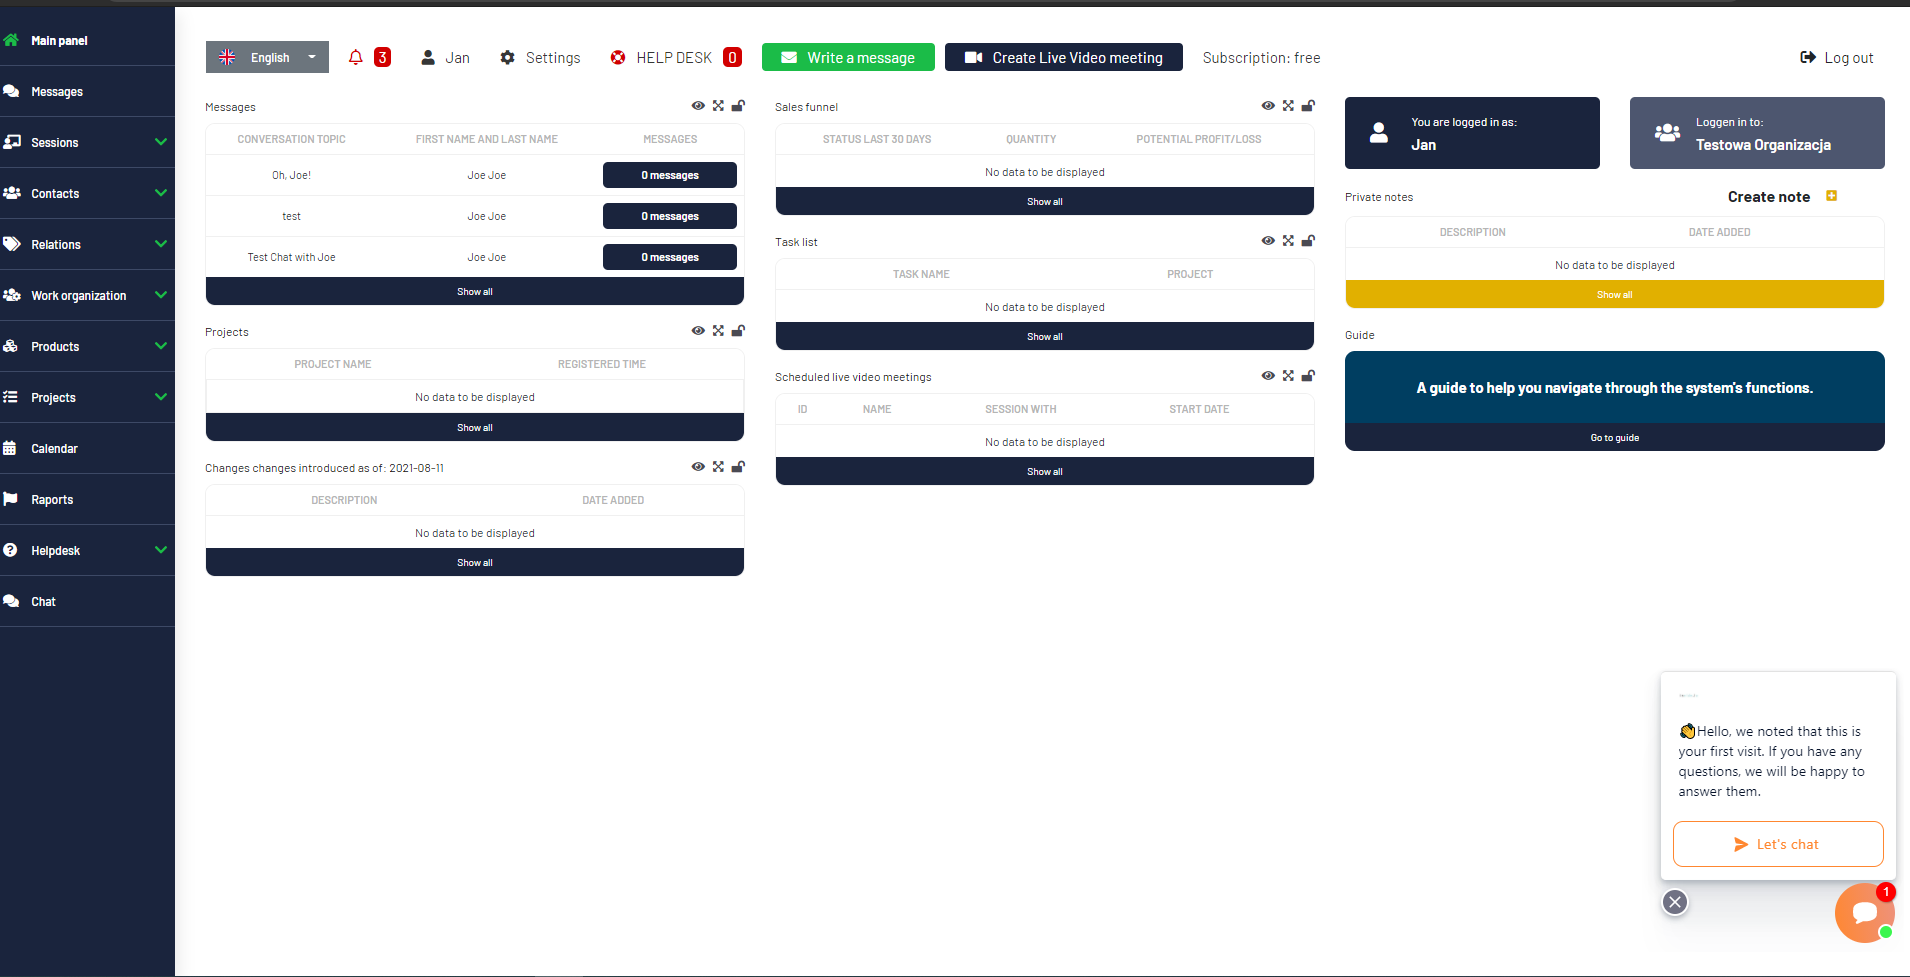Open Settings via the gear icon
Image resolution: width=1910 pixels, height=977 pixels.
[508, 57]
